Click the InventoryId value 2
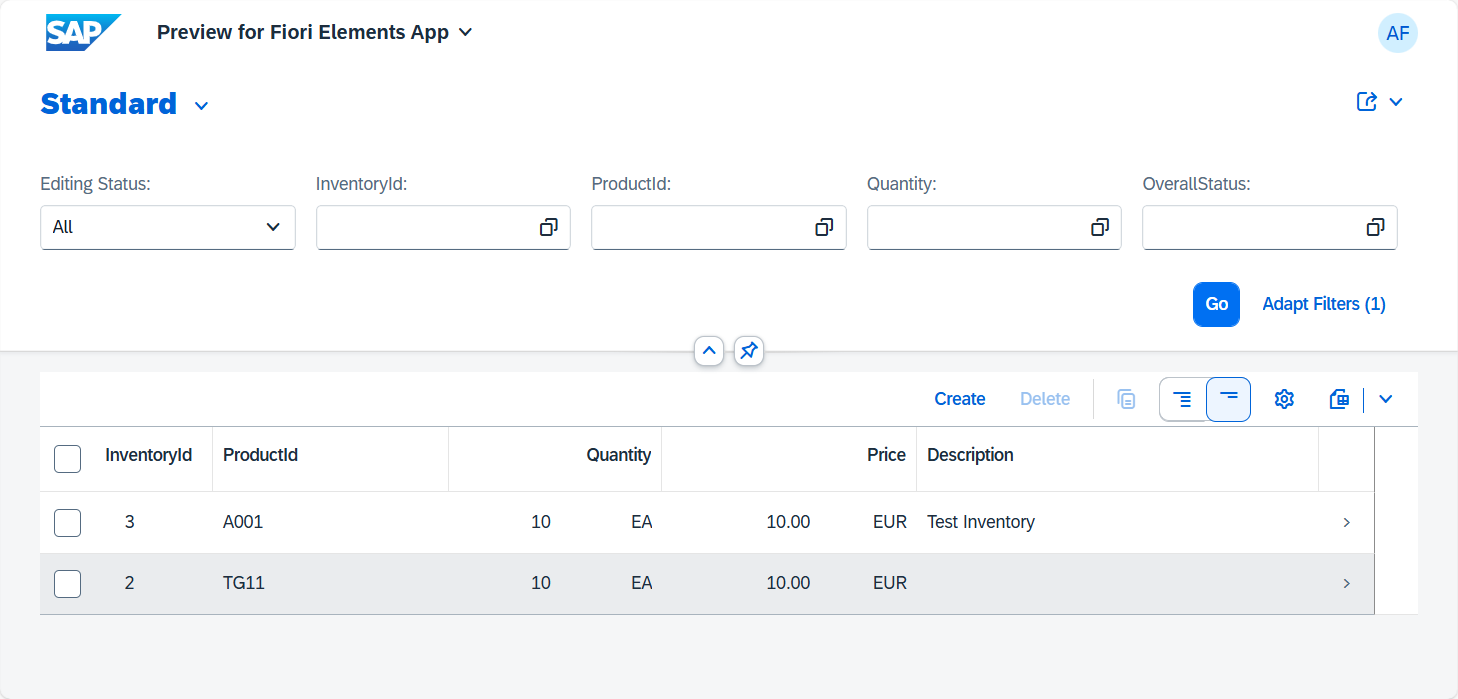Viewport: 1458px width, 699px height. point(129,583)
